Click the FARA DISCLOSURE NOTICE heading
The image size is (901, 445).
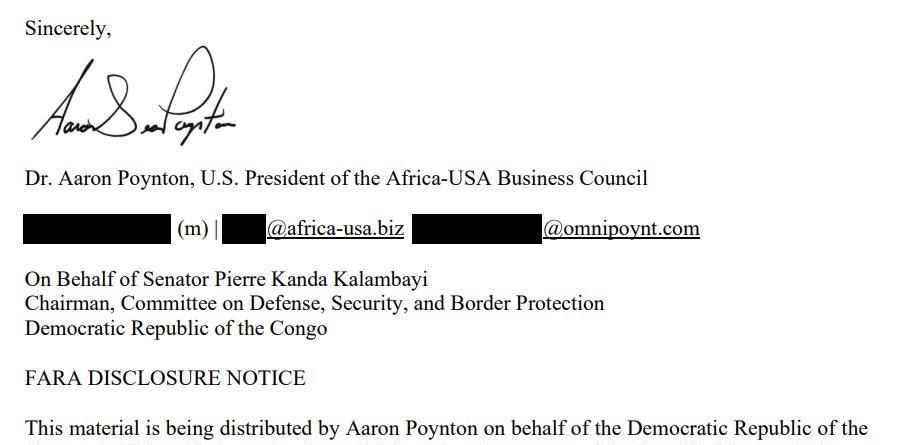(165, 378)
